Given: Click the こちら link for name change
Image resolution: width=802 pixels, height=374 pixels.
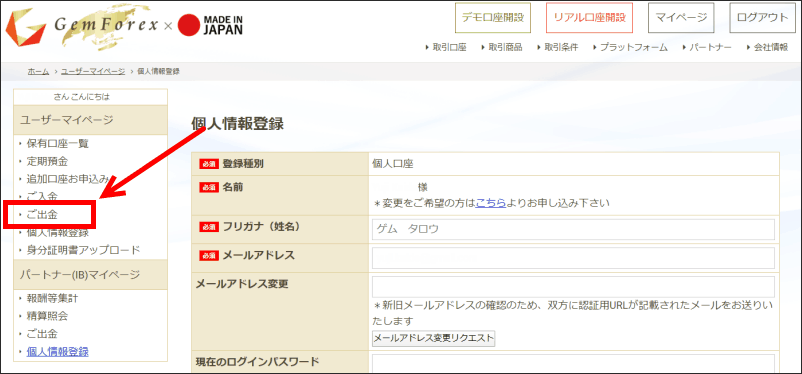Looking at the screenshot, I should point(491,203).
